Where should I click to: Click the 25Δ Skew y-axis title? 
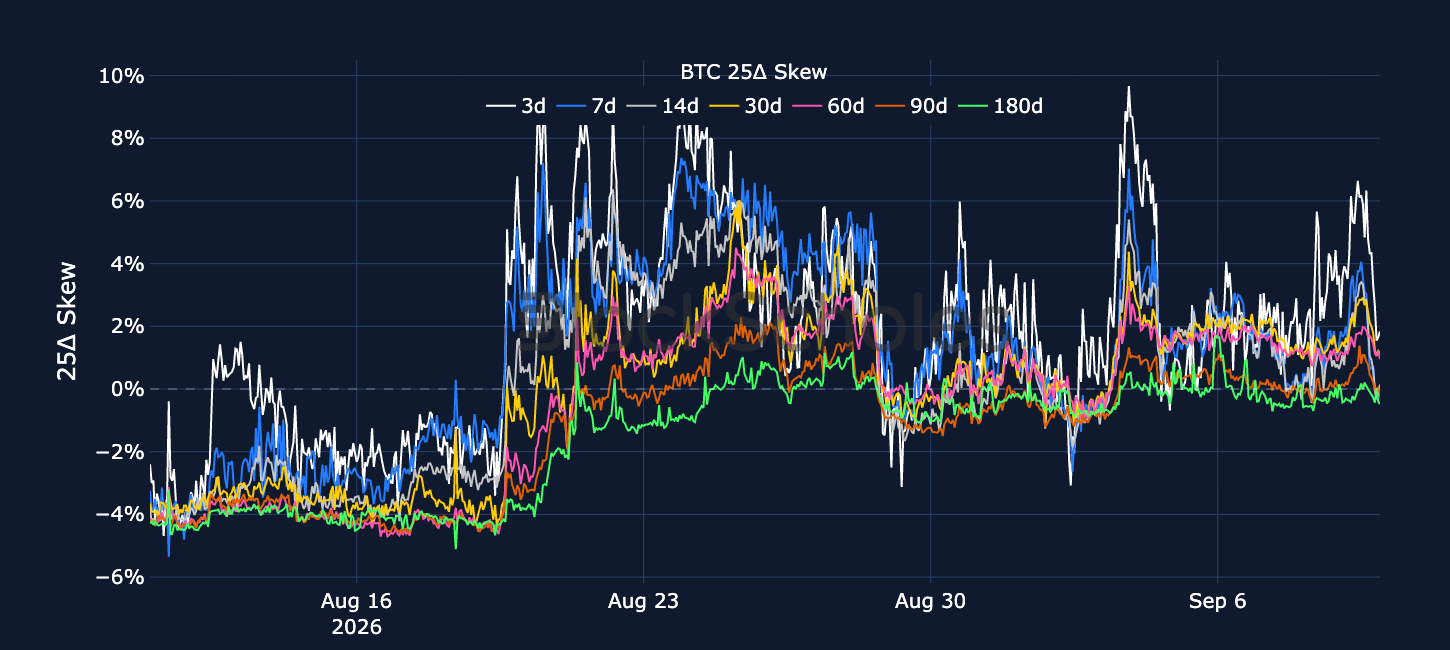(x=67, y=320)
